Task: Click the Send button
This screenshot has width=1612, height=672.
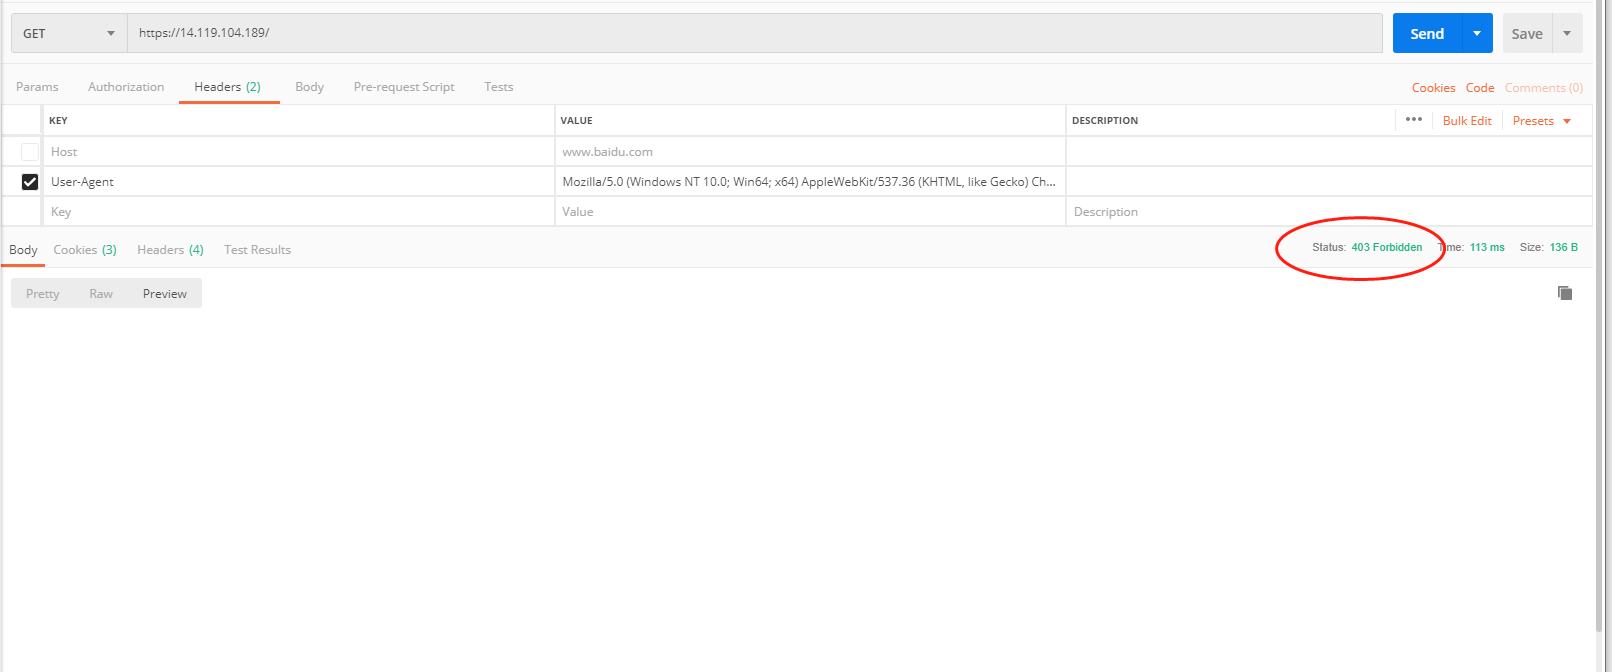Action: click(1427, 33)
